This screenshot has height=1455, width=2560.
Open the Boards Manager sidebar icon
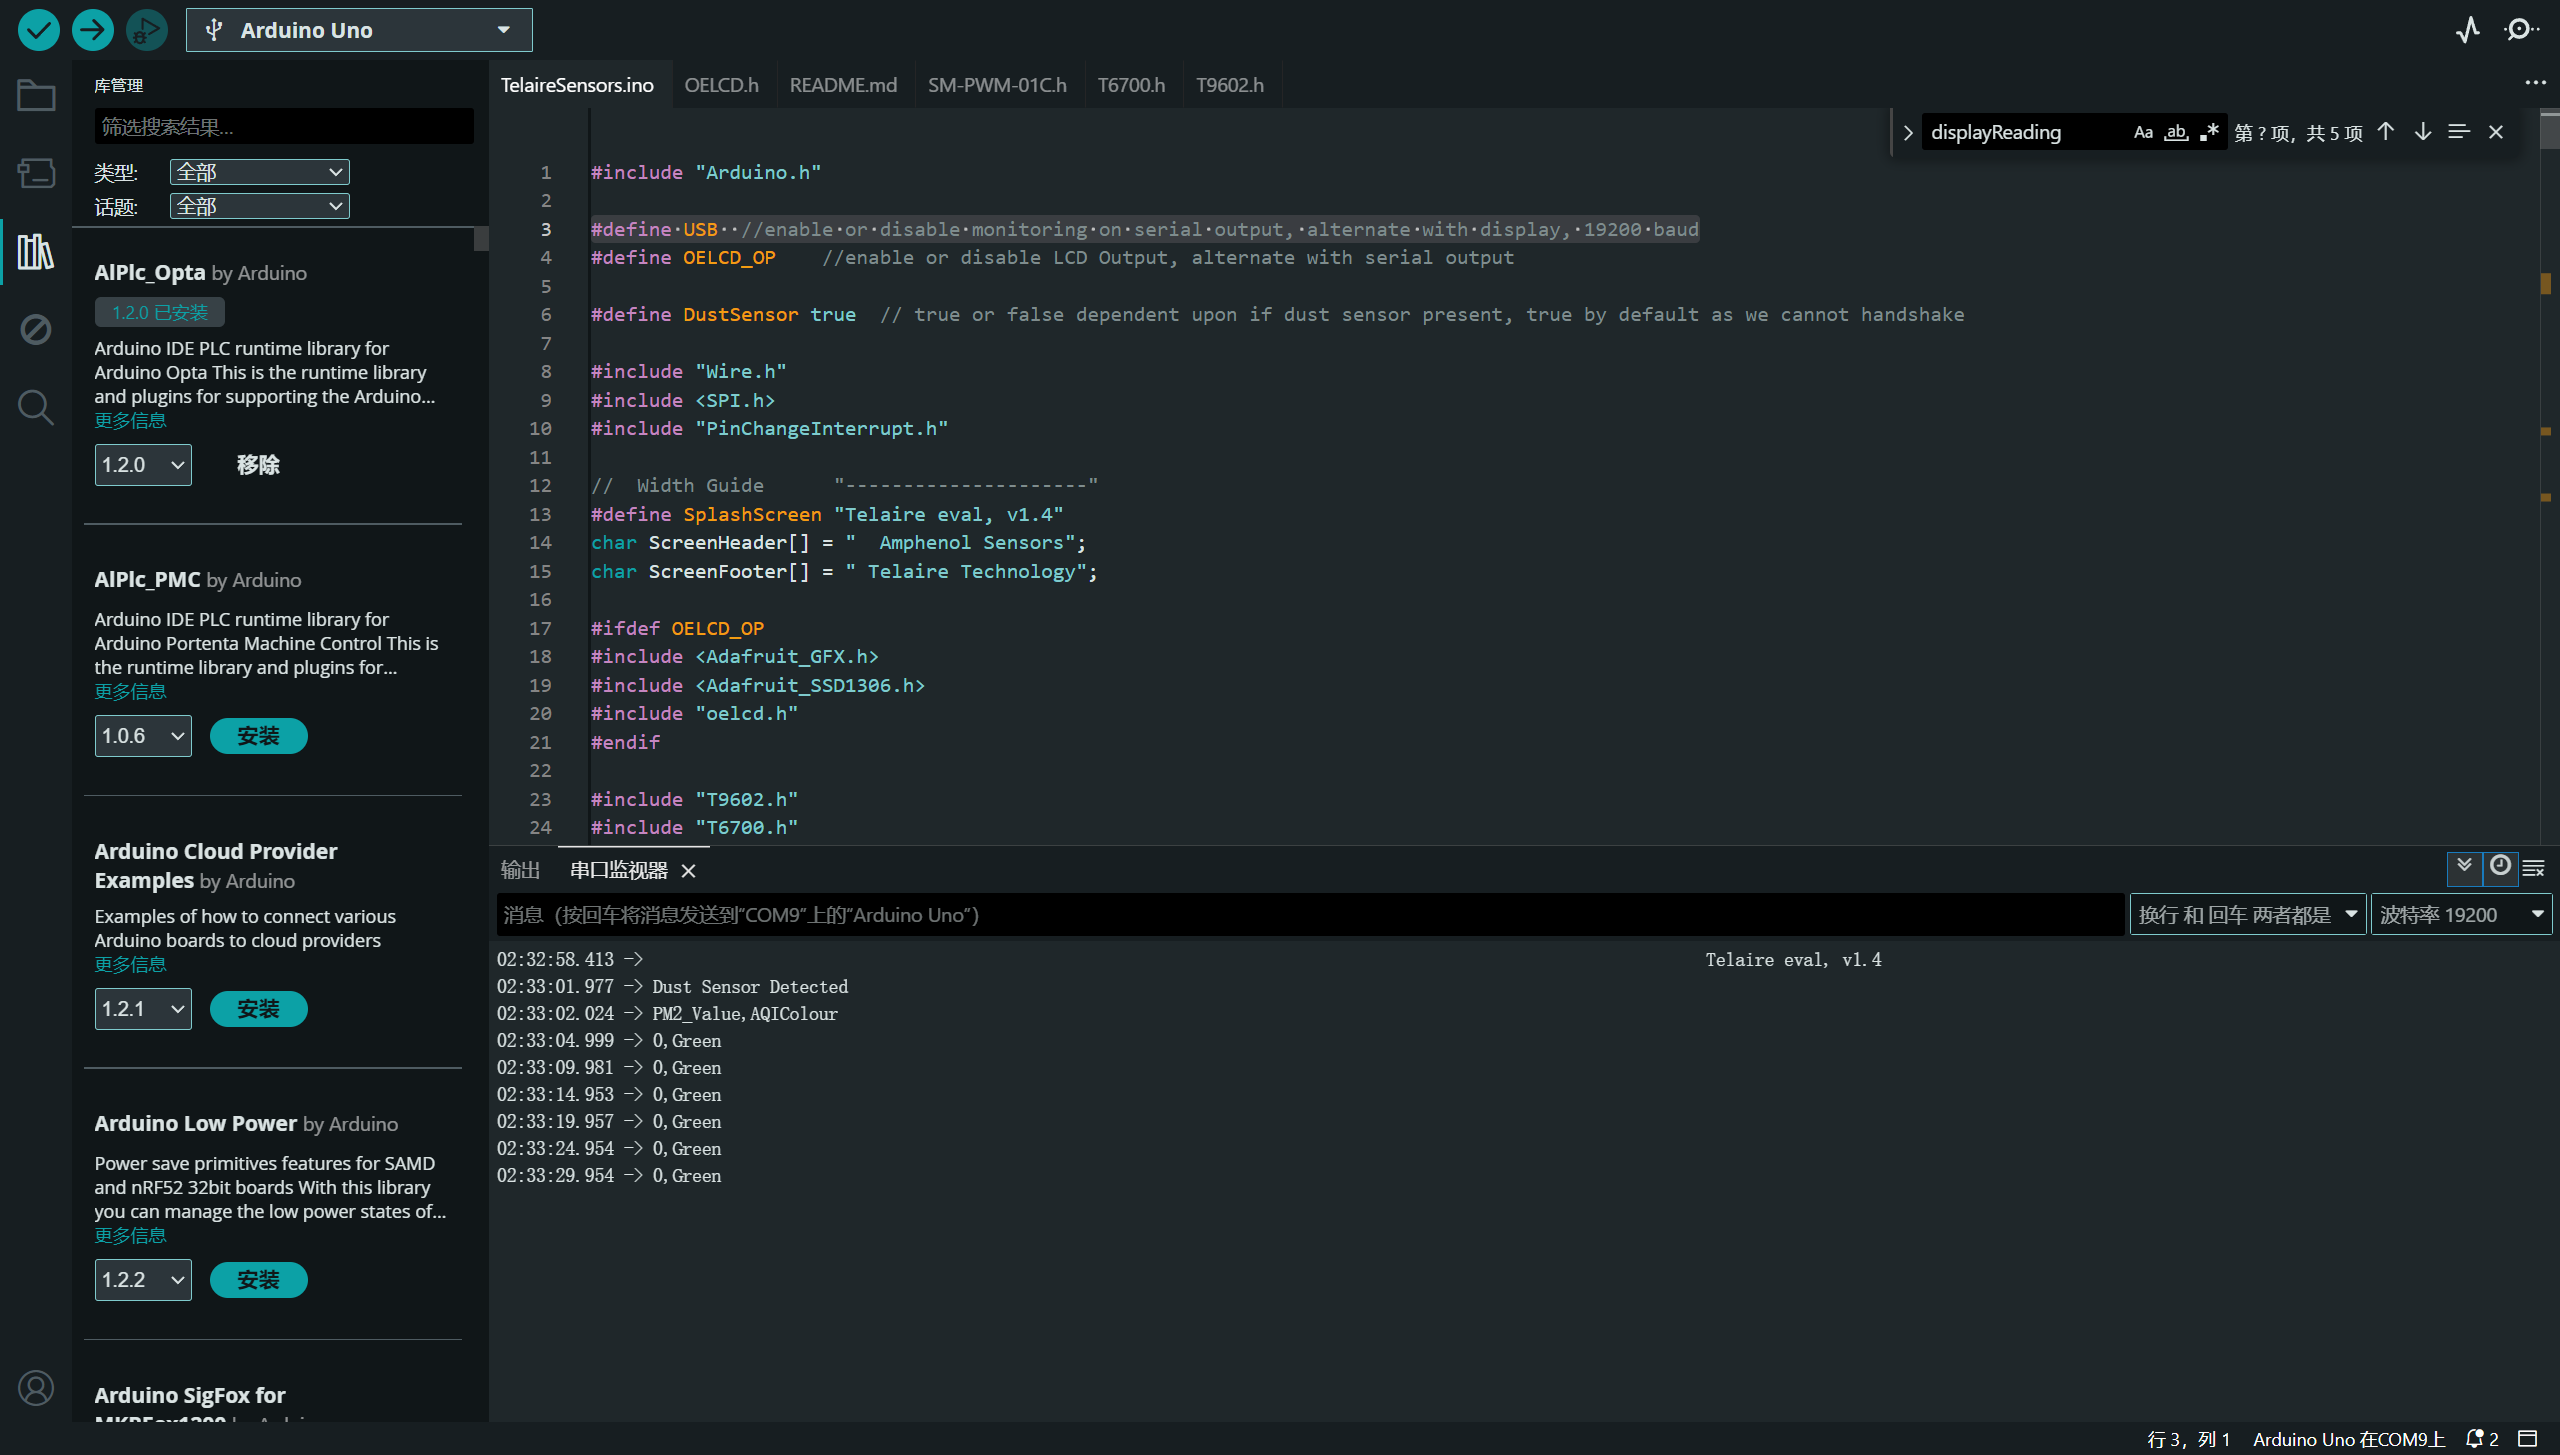36,173
